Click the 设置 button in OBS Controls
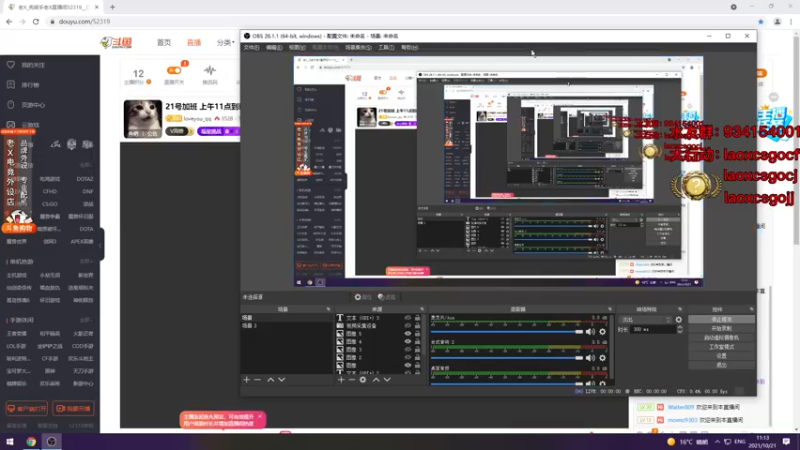The width and height of the screenshot is (800, 450). [x=721, y=356]
